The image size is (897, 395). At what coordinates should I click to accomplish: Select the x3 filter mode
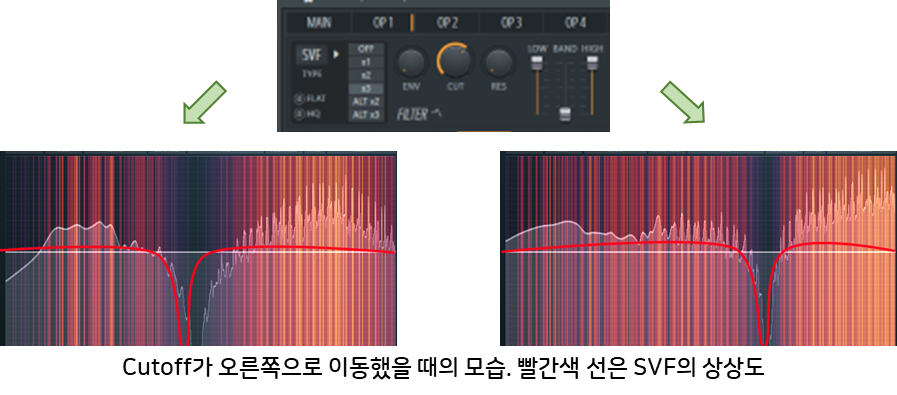(366, 88)
